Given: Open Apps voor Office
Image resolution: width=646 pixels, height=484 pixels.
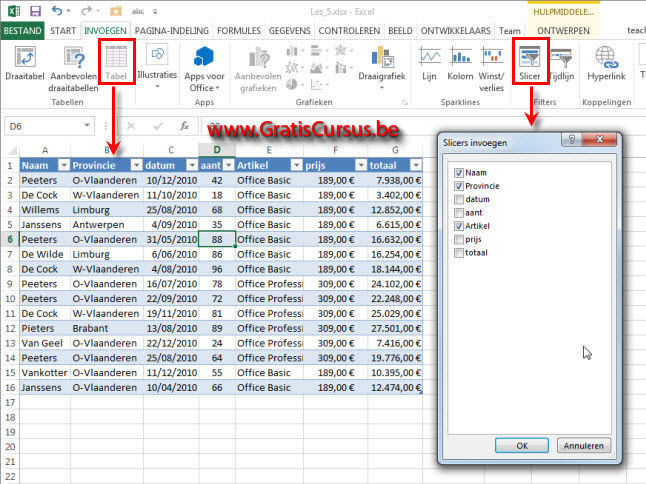Looking at the screenshot, I should tap(204, 68).
